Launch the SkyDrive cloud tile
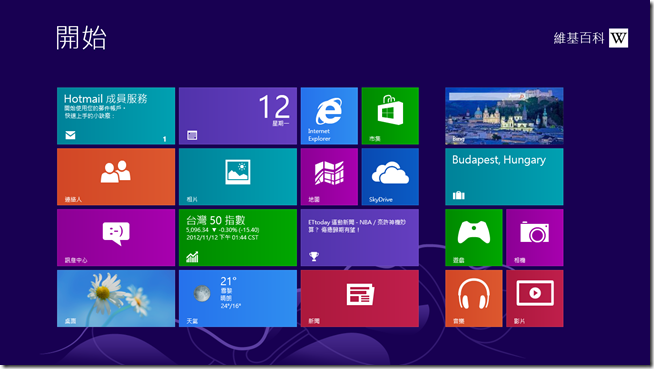Image resolution: width=654 pixels, height=369 pixels. coord(390,177)
